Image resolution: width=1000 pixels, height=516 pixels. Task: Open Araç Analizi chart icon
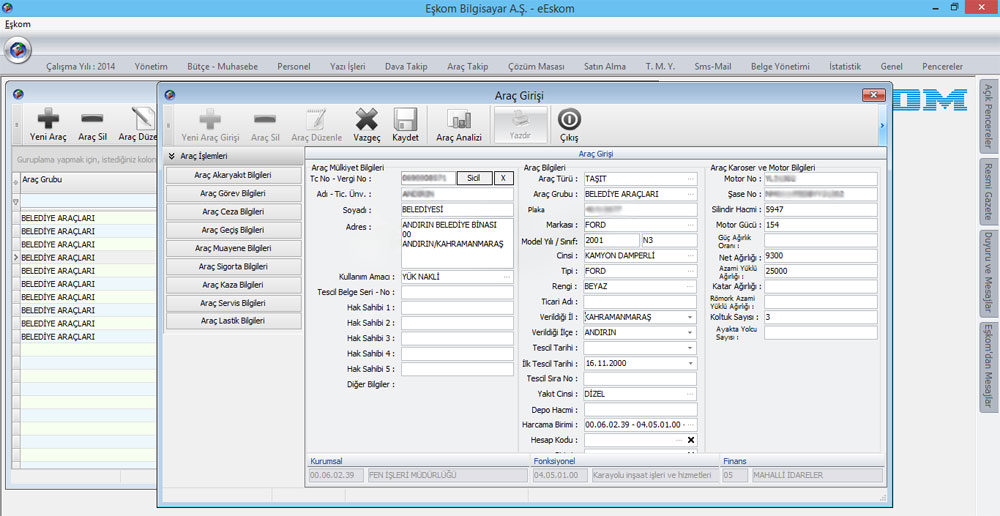pos(459,119)
